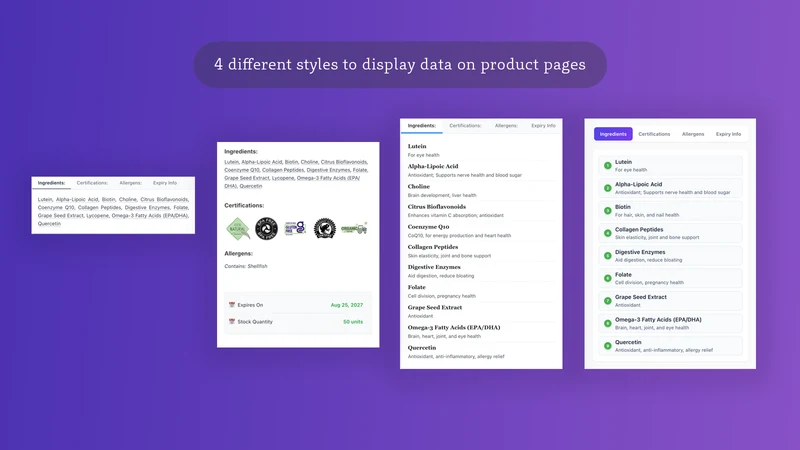Click Folate heading in serif list panel
This screenshot has width=800, height=450.
[x=416, y=287]
